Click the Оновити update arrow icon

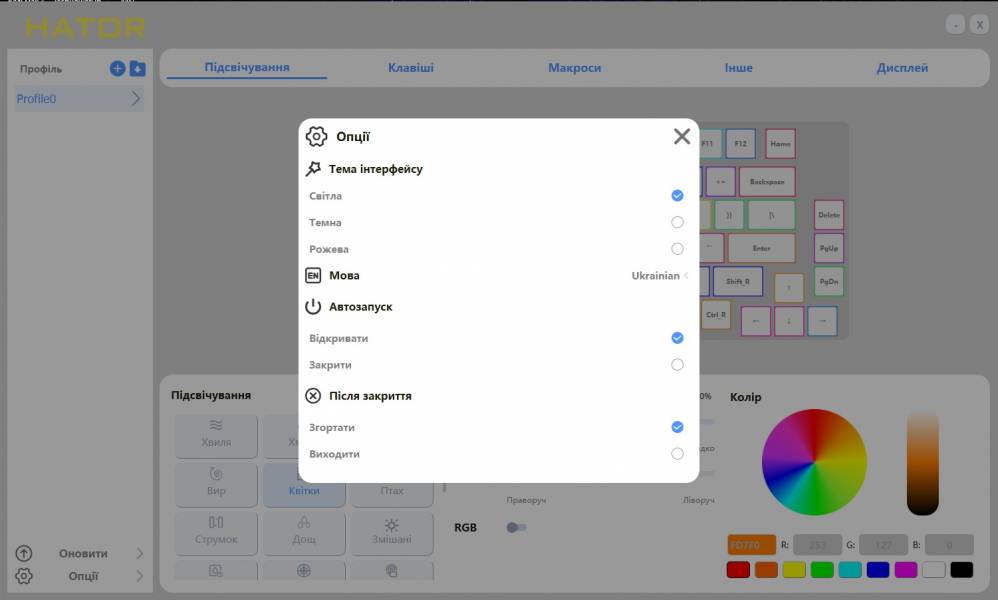pos(24,553)
